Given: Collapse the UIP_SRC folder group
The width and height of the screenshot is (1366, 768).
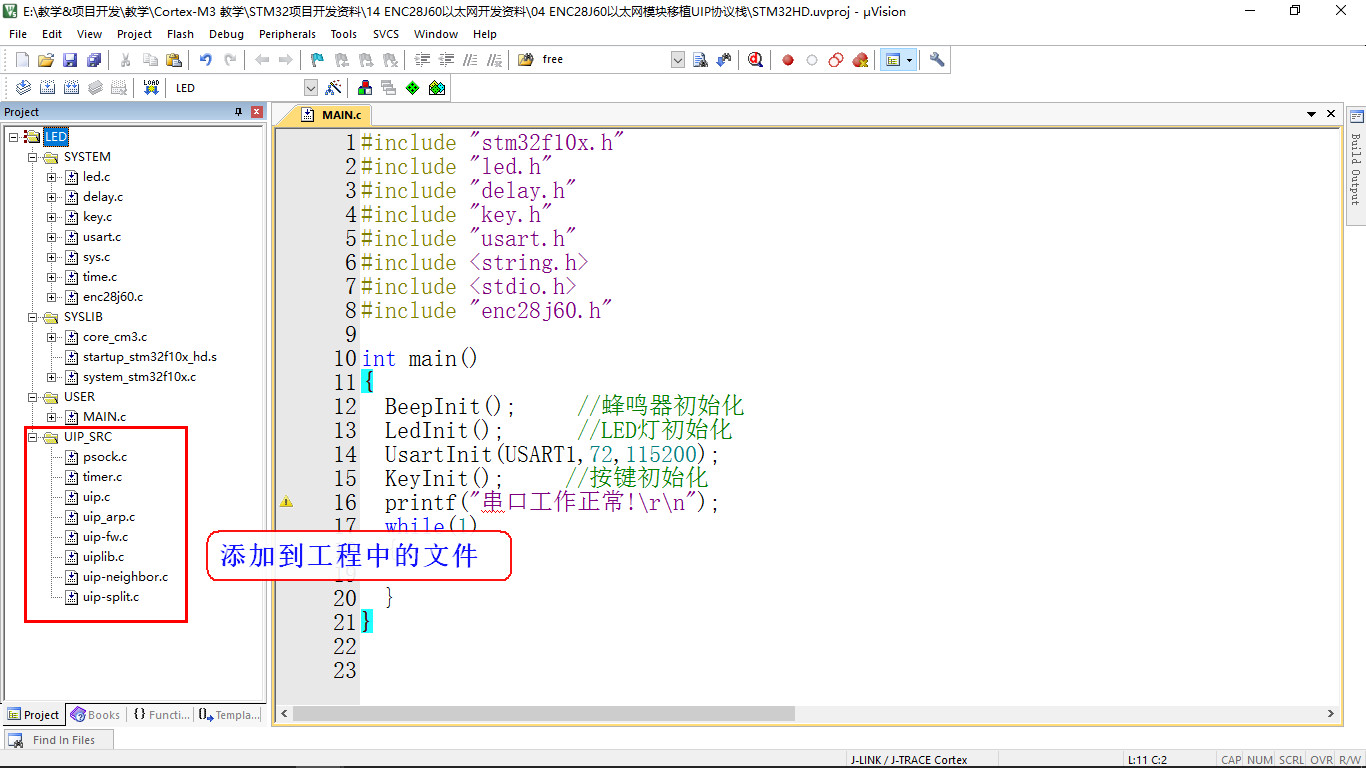Looking at the screenshot, I should pos(33,437).
